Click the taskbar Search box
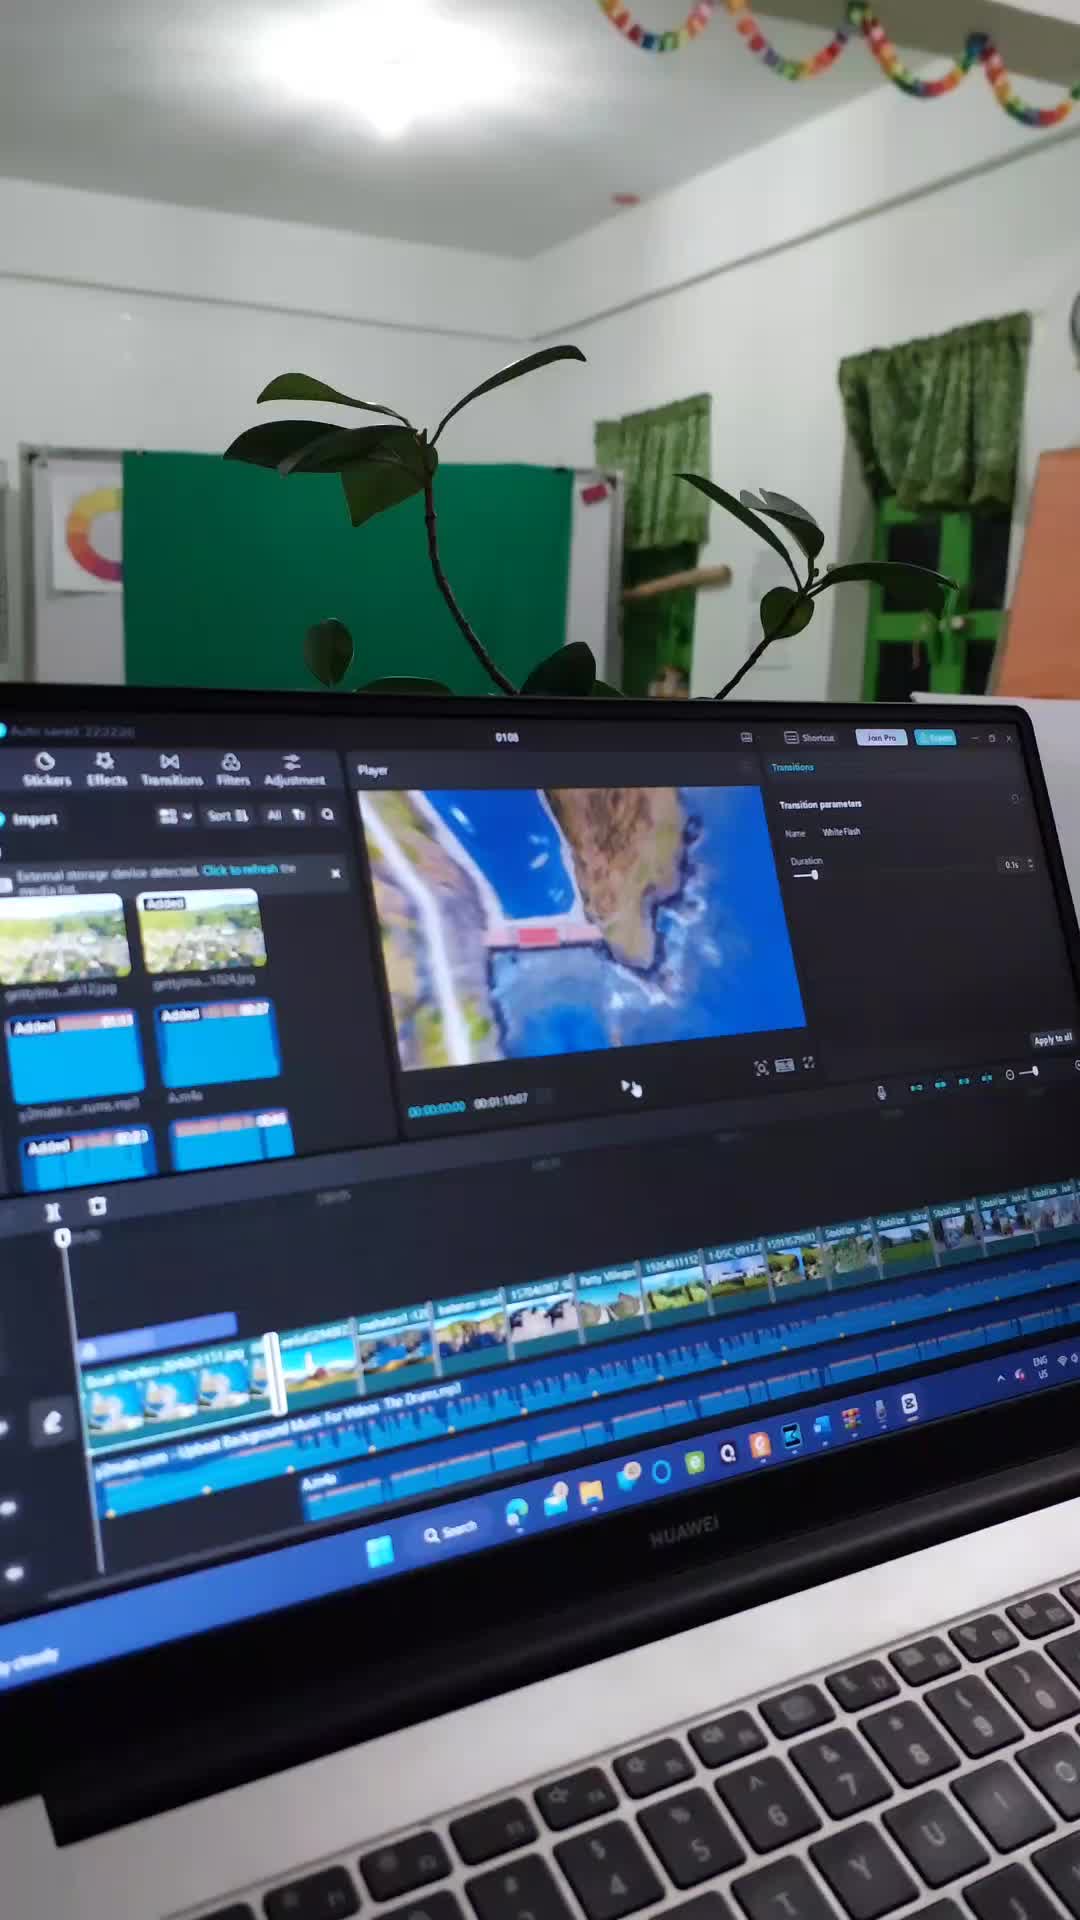1080x1920 pixels. tap(451, 1532)
